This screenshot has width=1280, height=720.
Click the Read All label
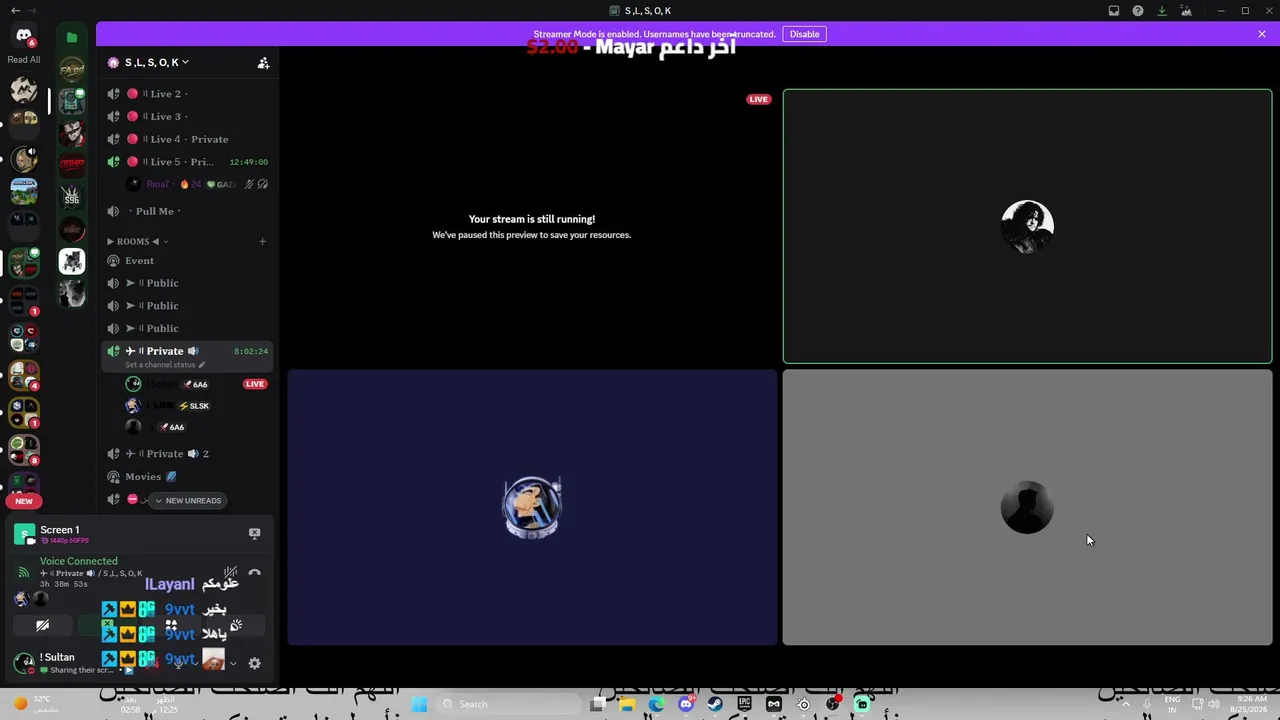coord(24,60)
